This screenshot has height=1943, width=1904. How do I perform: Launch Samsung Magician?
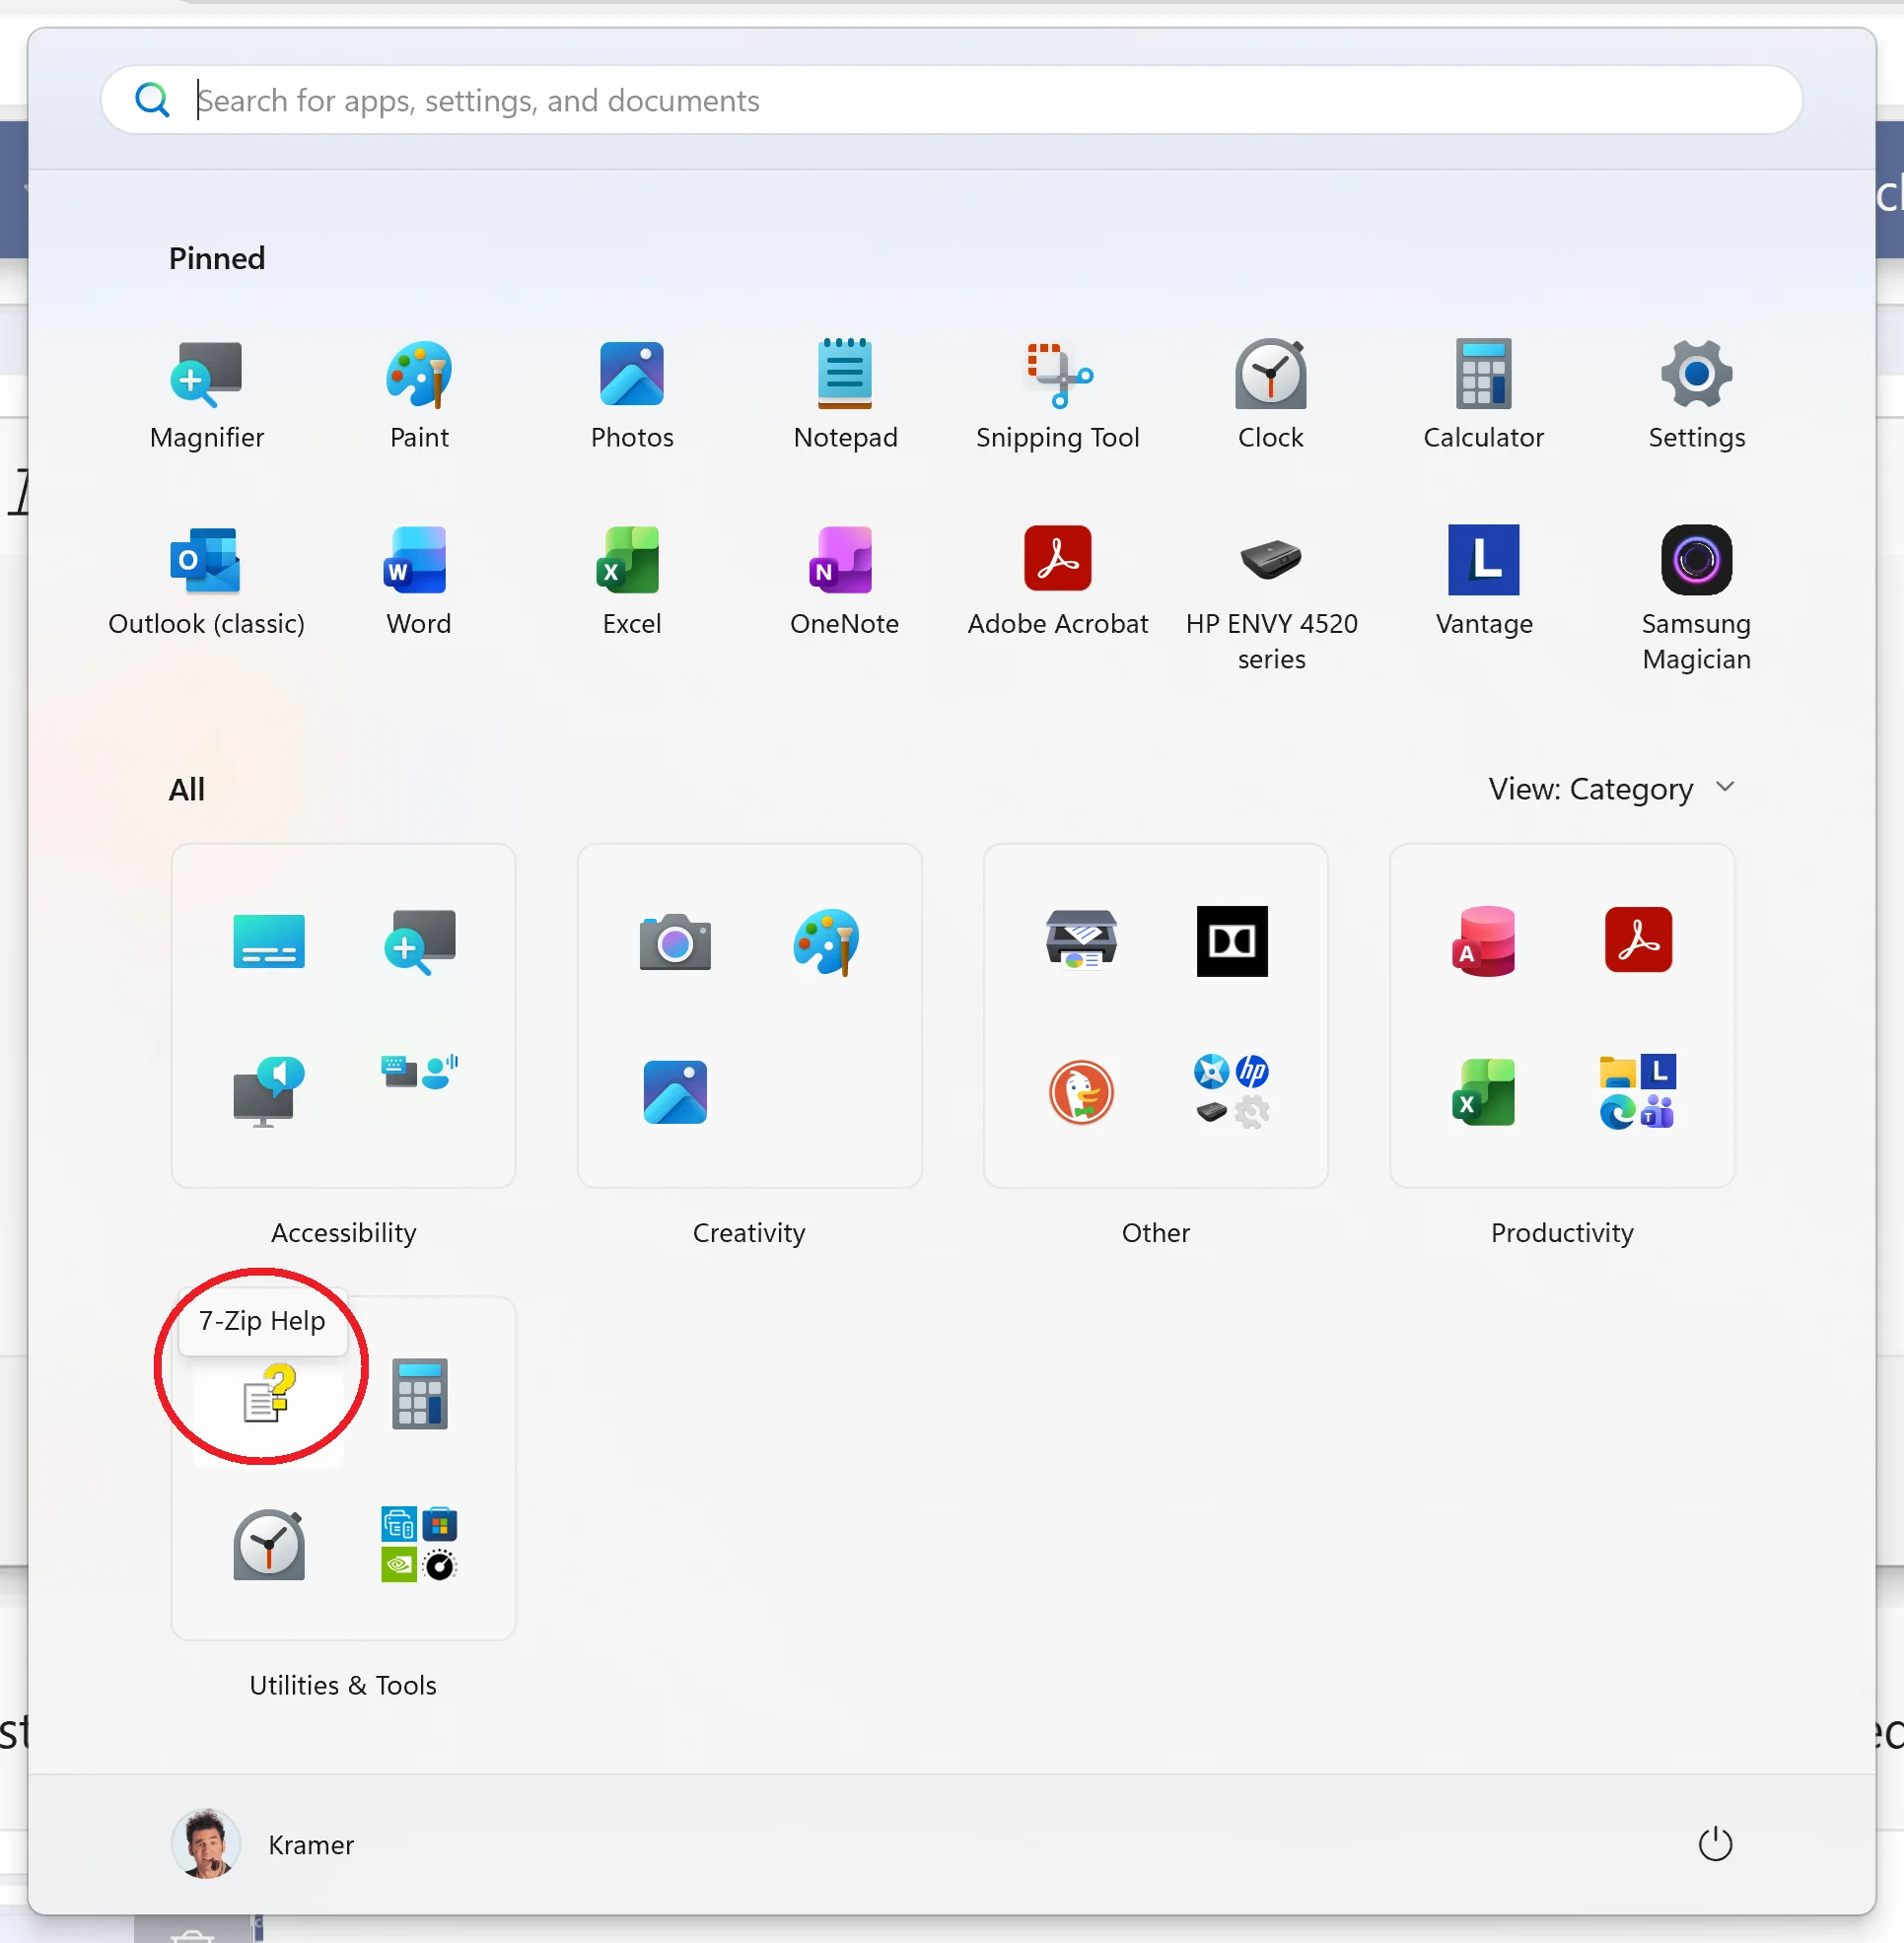(1697, 598)
